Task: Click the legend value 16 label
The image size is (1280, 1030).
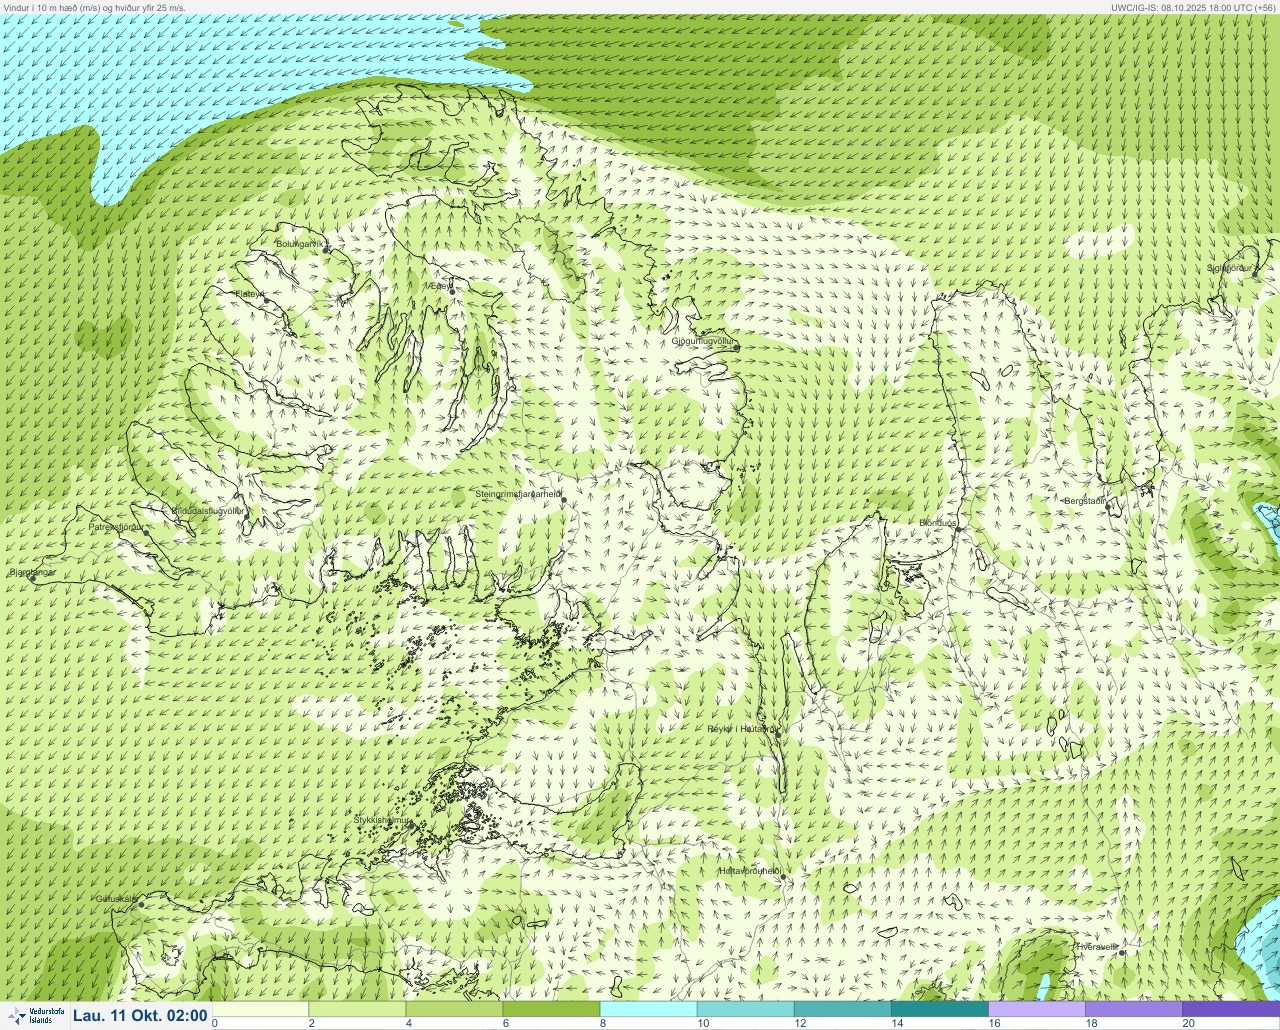Action: (x=994, y=1023)
